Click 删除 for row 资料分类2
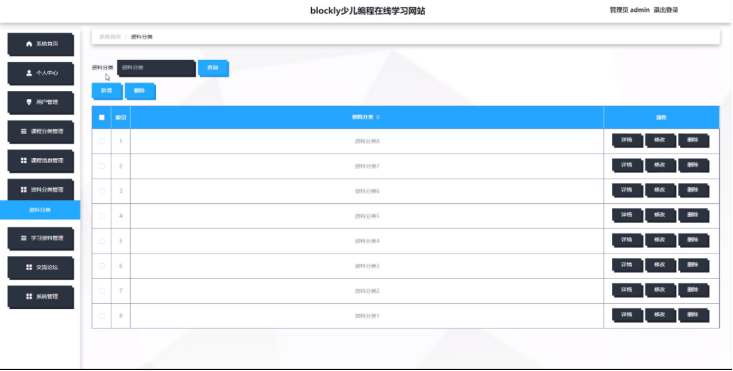Image resolution: width=733 pixels, height=371 pixels. [x=693, y=291]
